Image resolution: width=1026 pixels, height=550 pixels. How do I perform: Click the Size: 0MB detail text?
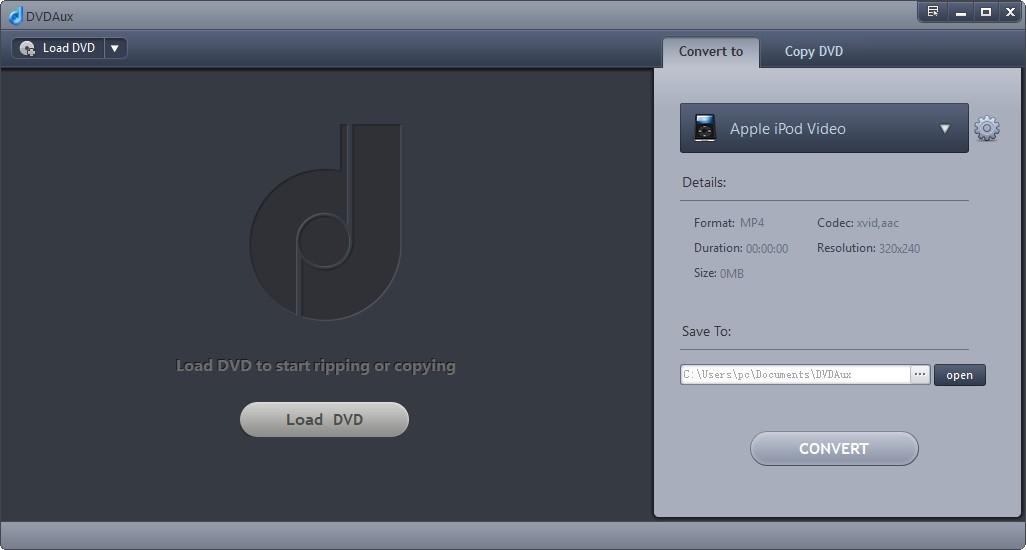718,273
